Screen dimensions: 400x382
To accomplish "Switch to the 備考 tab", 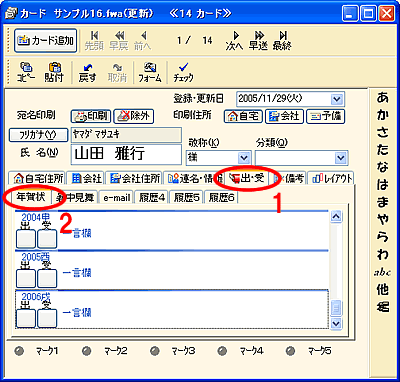I will click(289, 178).
